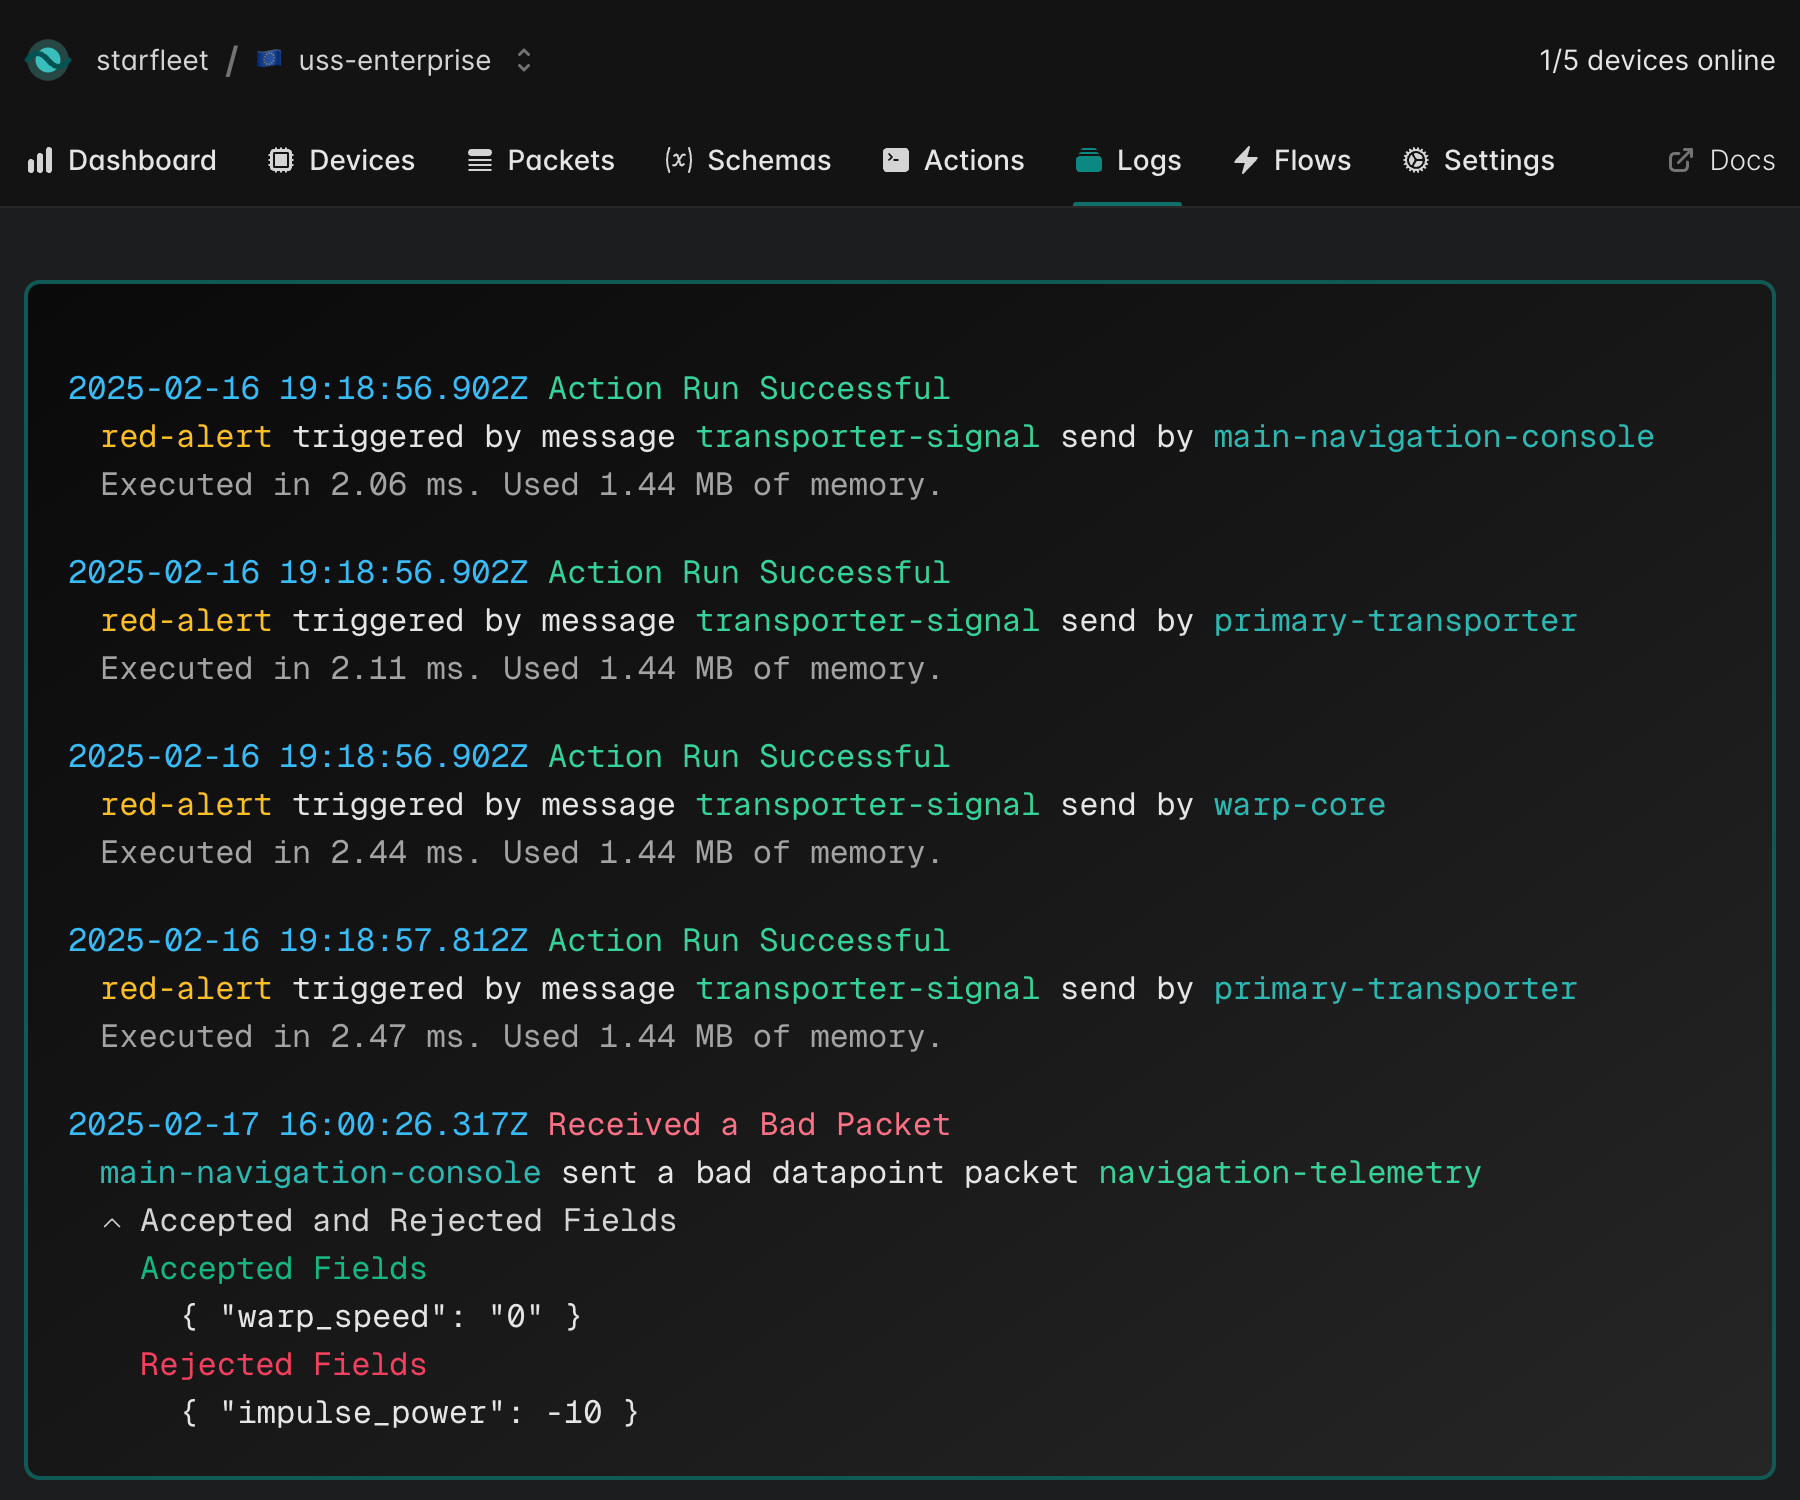
Task: Click the Dashboard bar chart icon
Action: [40, 161]
